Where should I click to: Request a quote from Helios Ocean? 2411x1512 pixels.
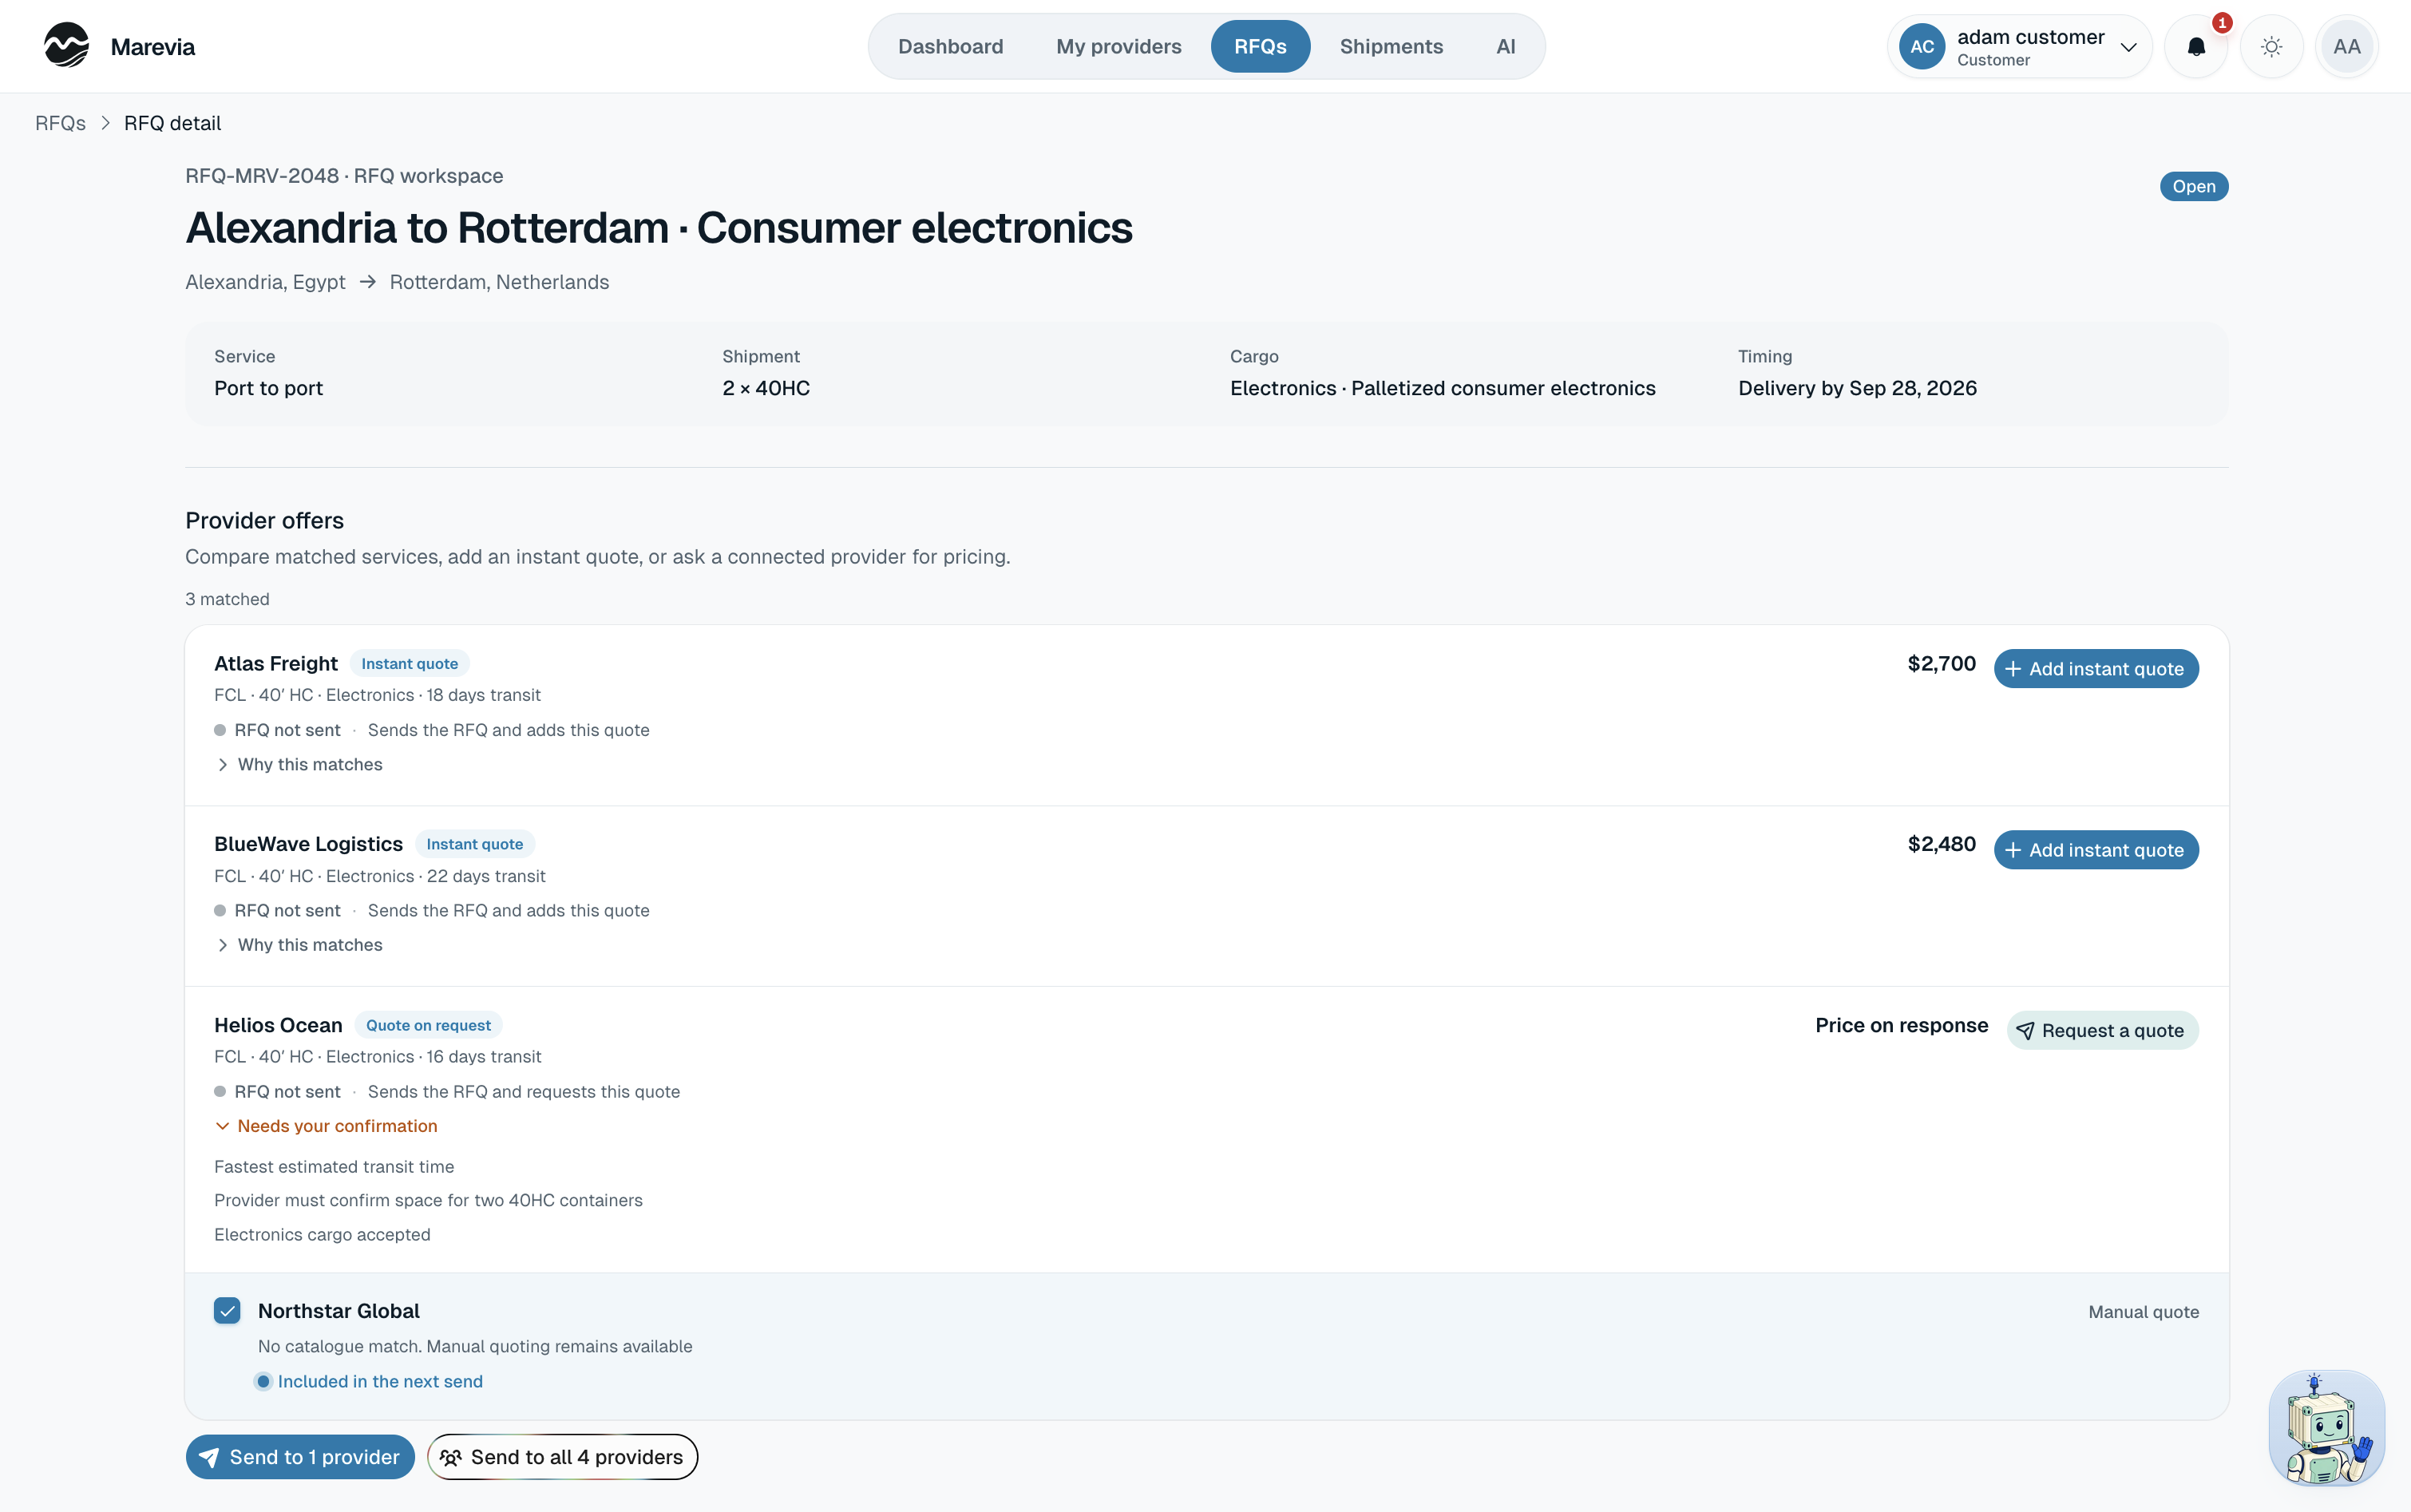click(x=2101, y=1030)
